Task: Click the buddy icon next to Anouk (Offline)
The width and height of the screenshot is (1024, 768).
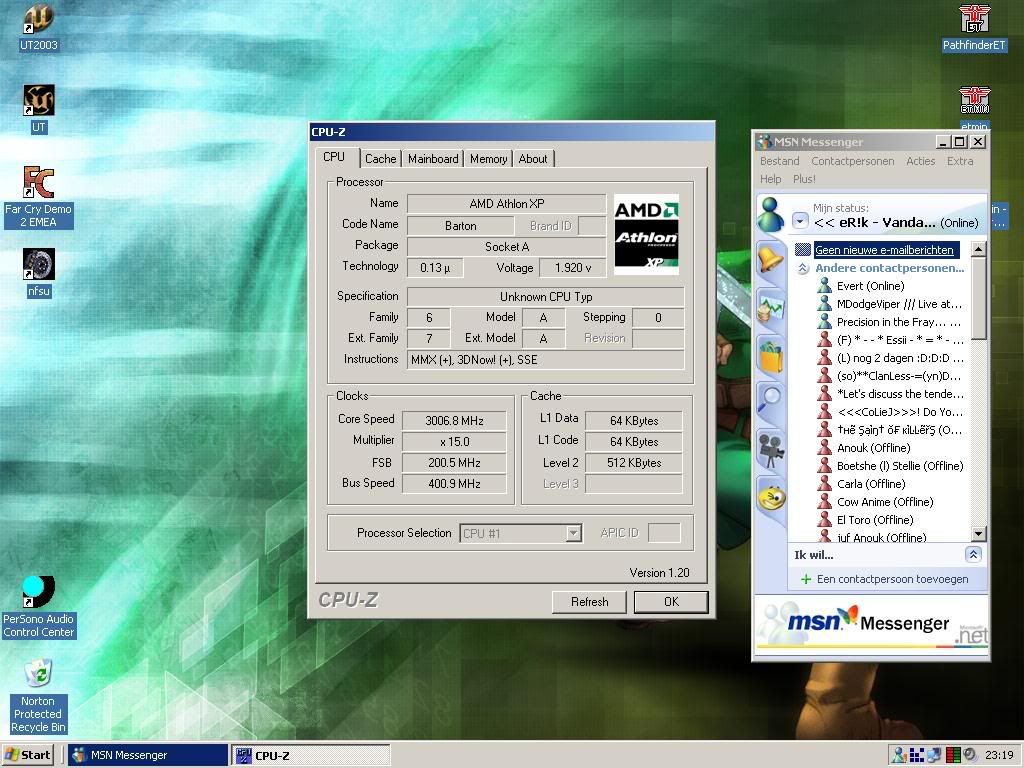Action: (x=825, y=447)
